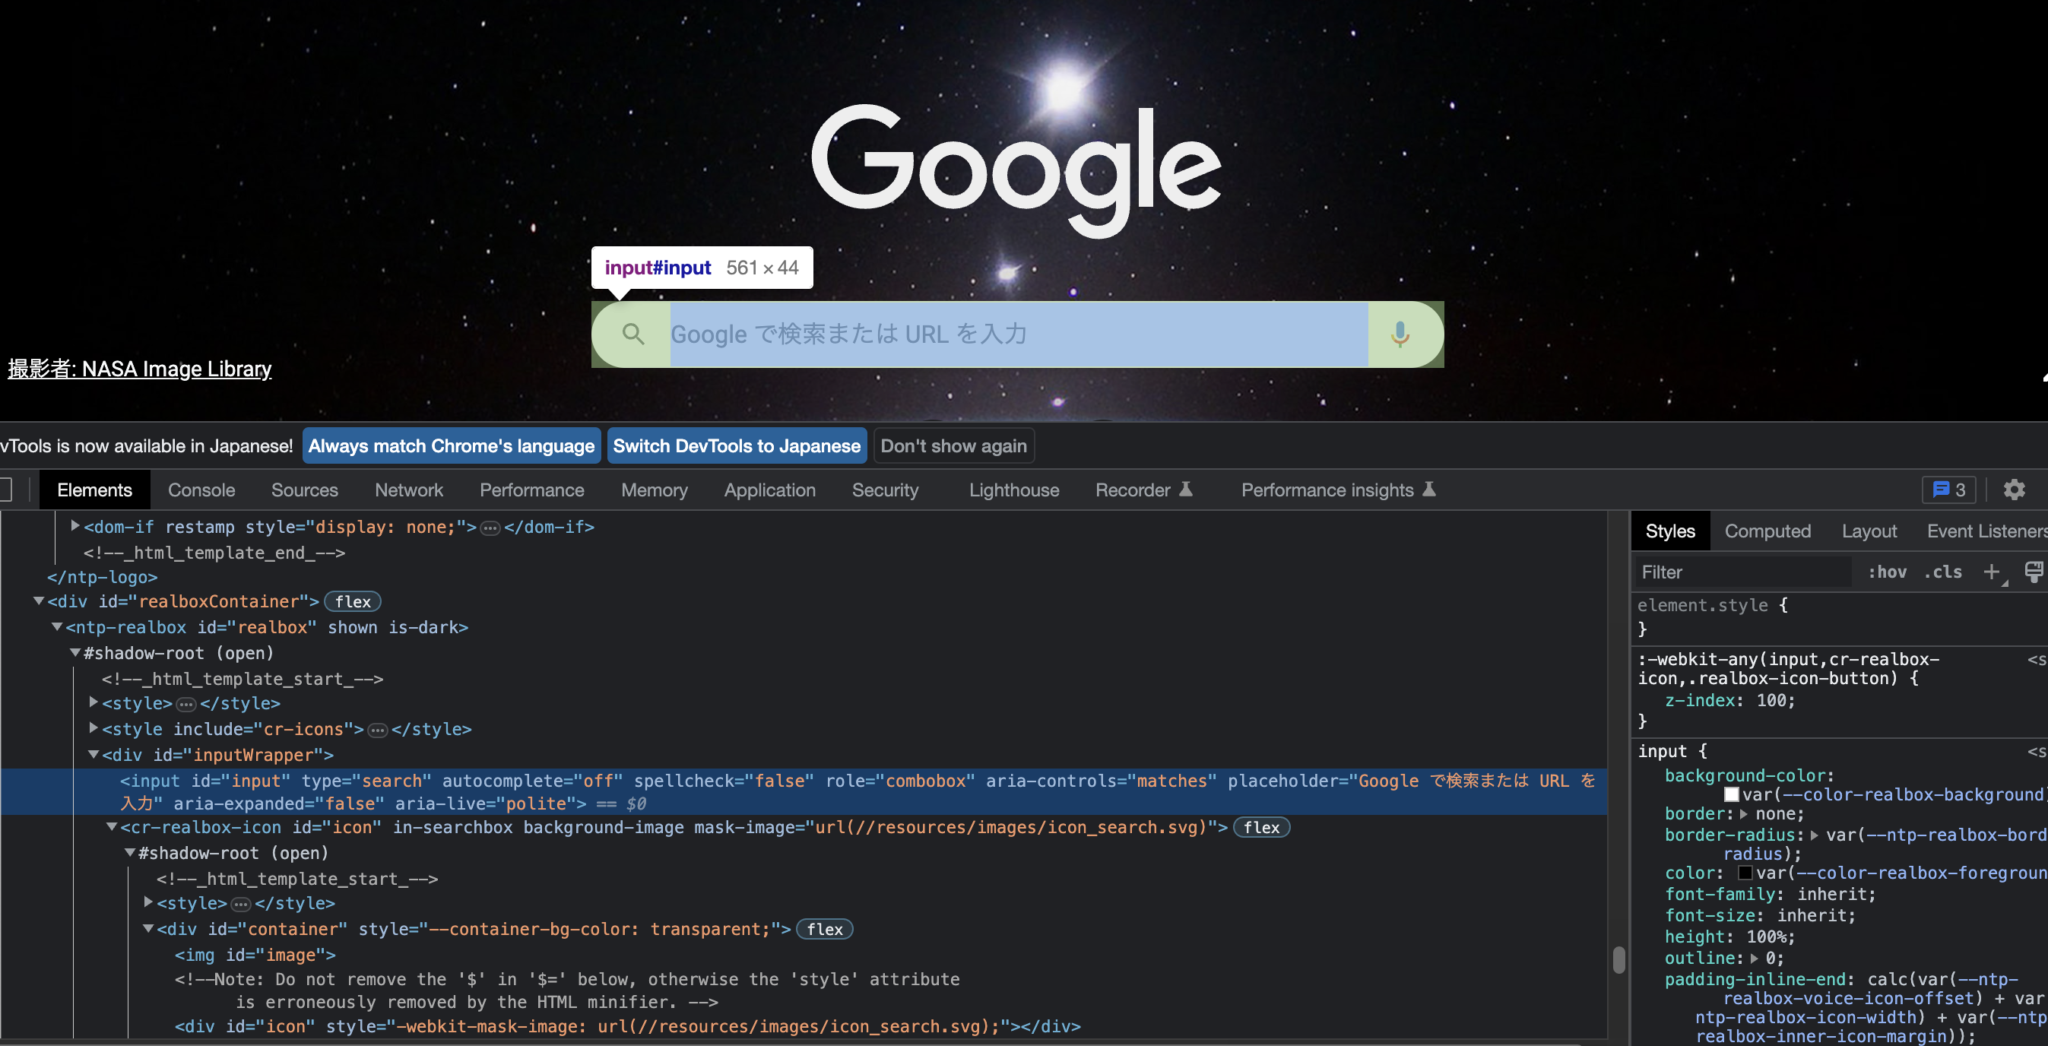Click the flex badge on container div

click(x=825, y=929)
